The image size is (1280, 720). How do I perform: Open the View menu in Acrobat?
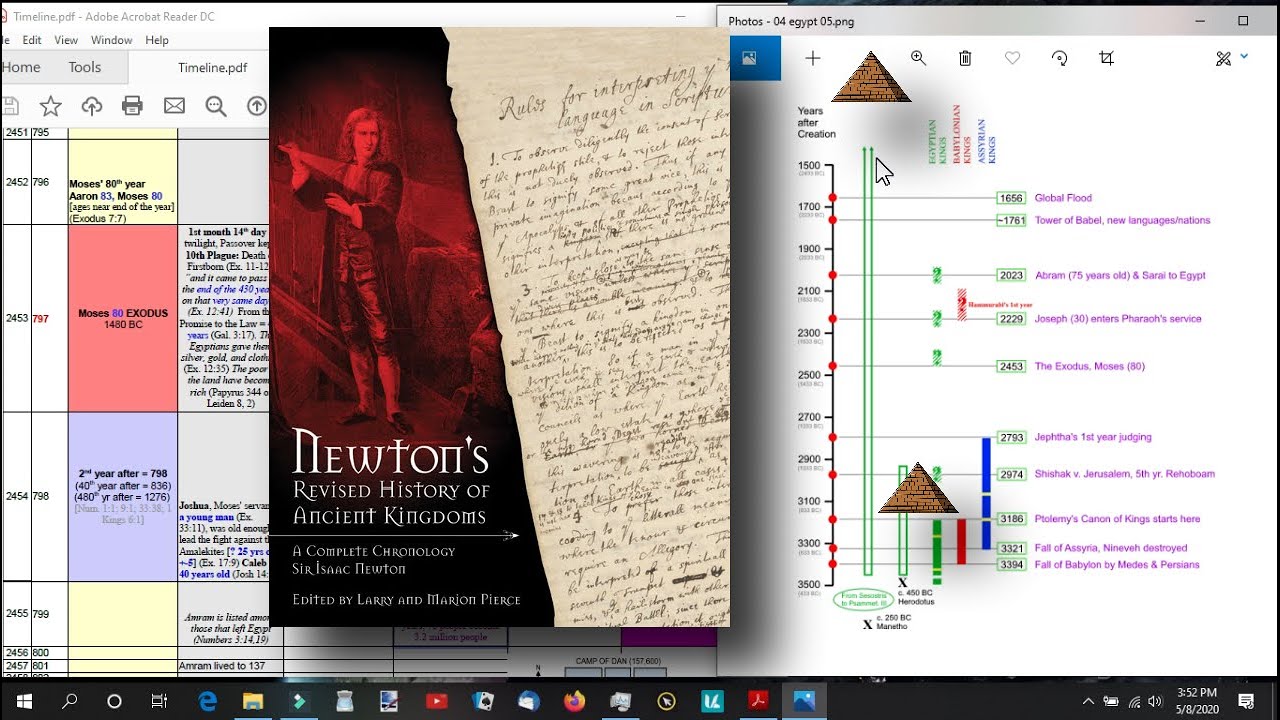coord(66,40)
